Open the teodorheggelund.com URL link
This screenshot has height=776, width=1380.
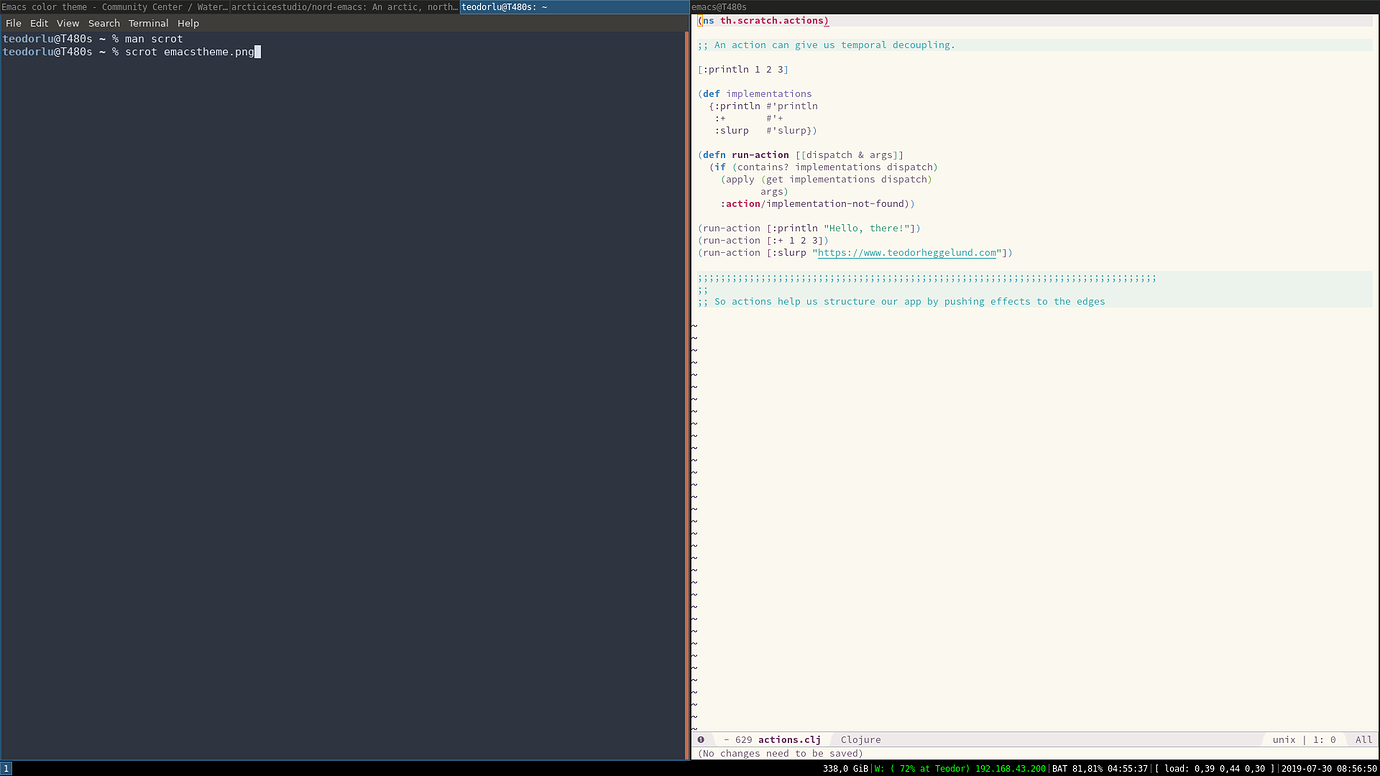pyautogui.click(x=907, y=253)
